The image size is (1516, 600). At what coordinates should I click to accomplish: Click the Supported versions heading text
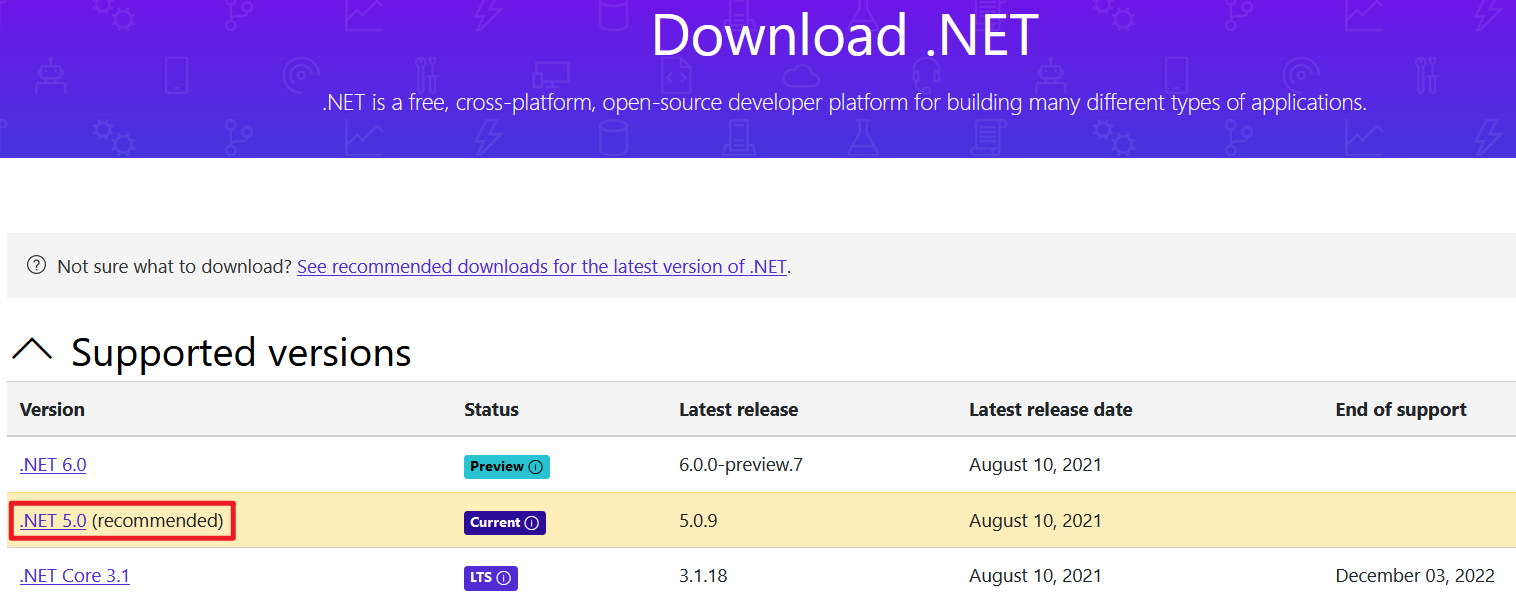[x=241, y=353]
